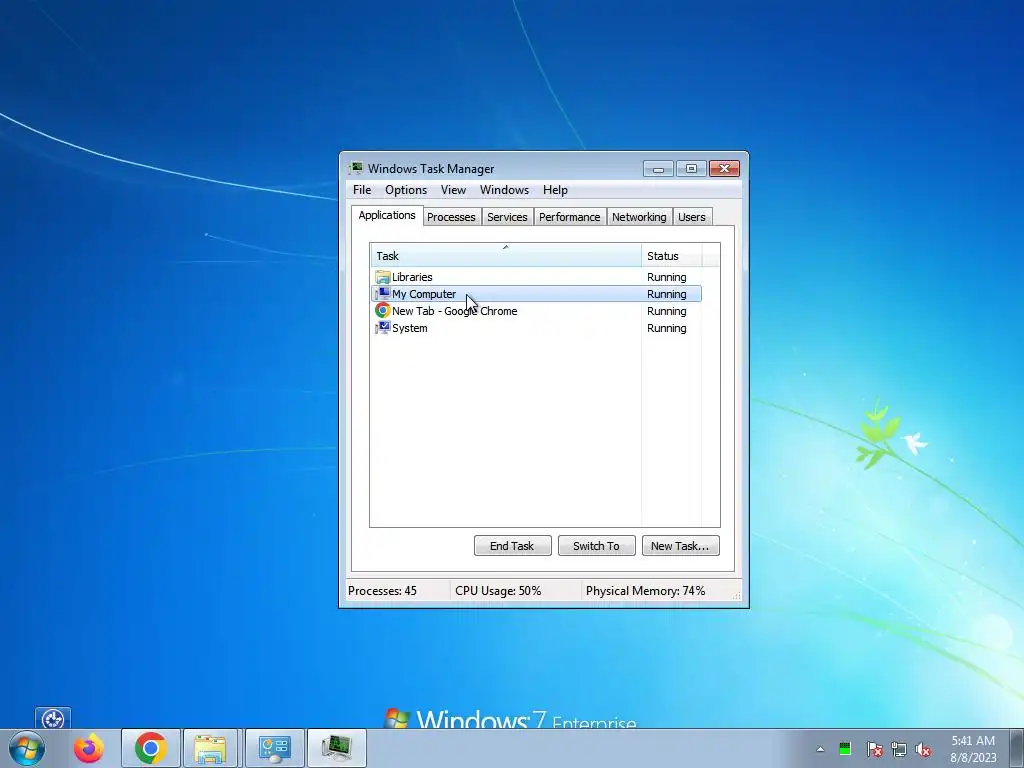
Task: Click Running status of Libraries
Action: pos(666,277)
